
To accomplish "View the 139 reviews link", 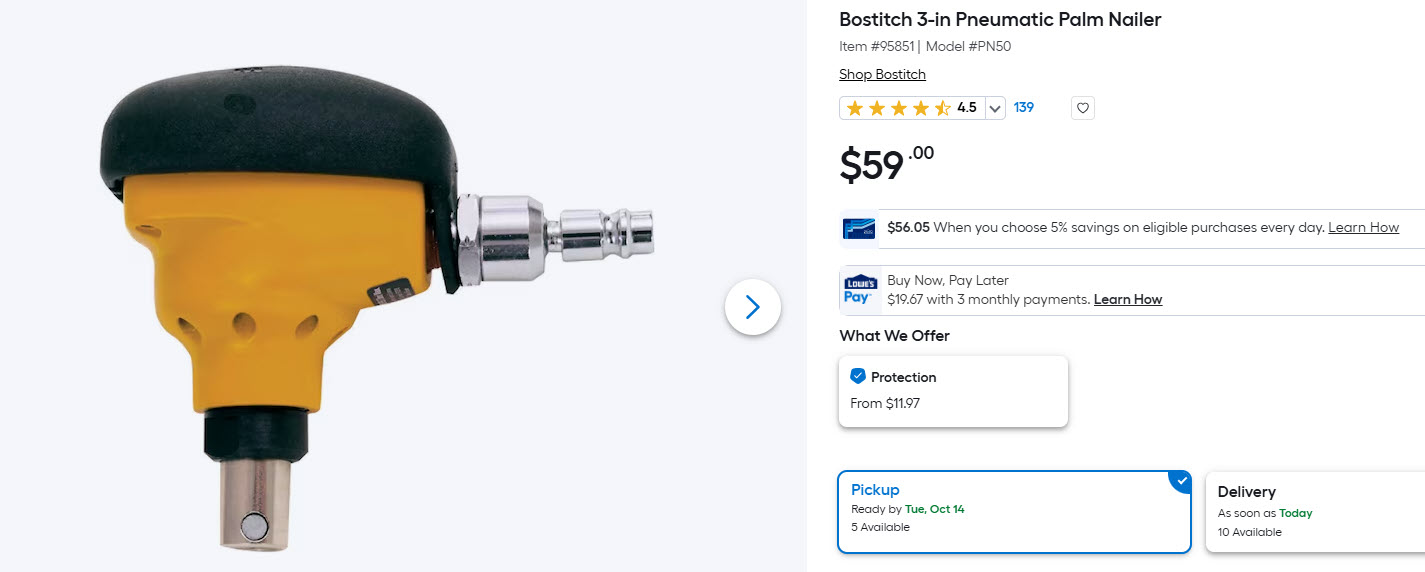I will (x=1023, y=108).
